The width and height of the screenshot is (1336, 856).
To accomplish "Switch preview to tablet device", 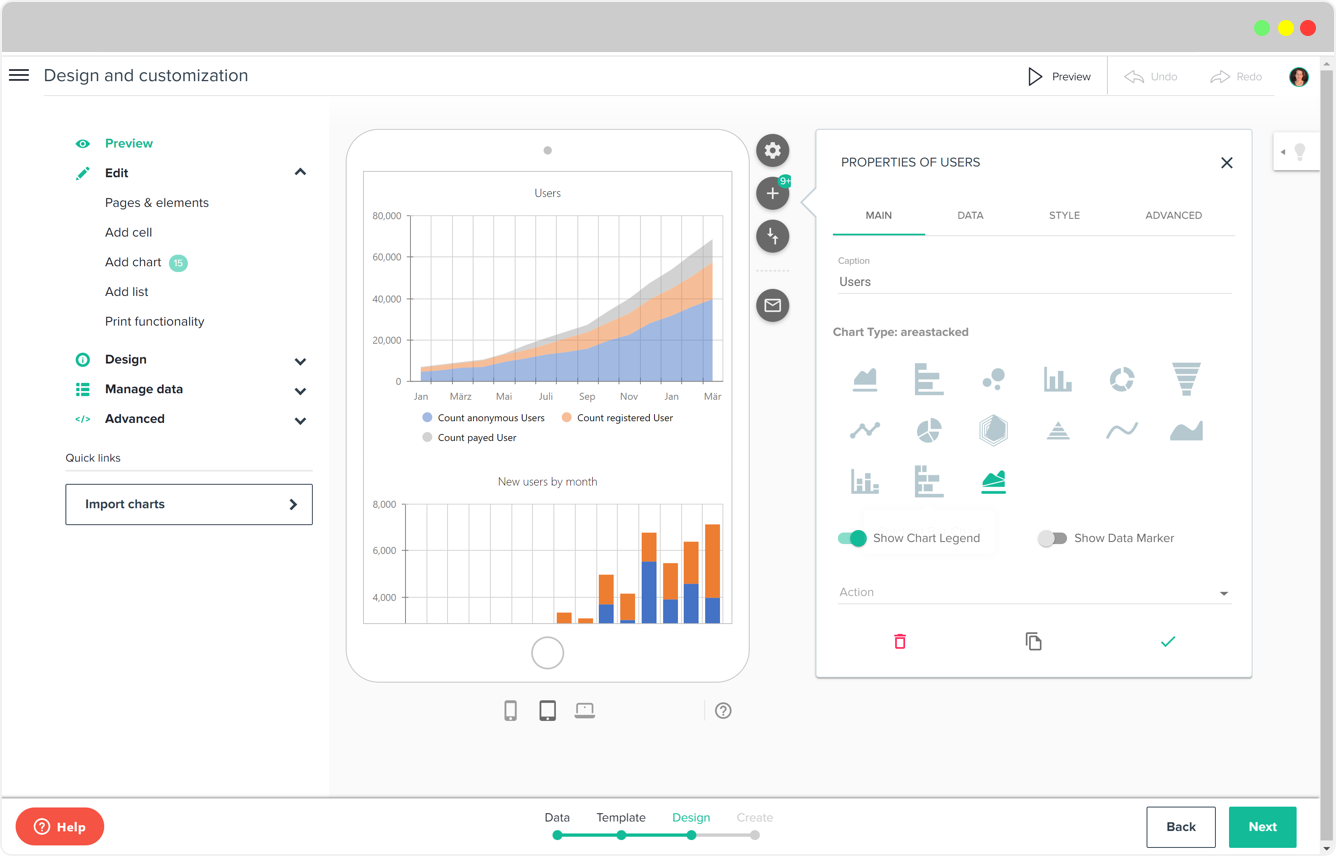I will 548,711.
